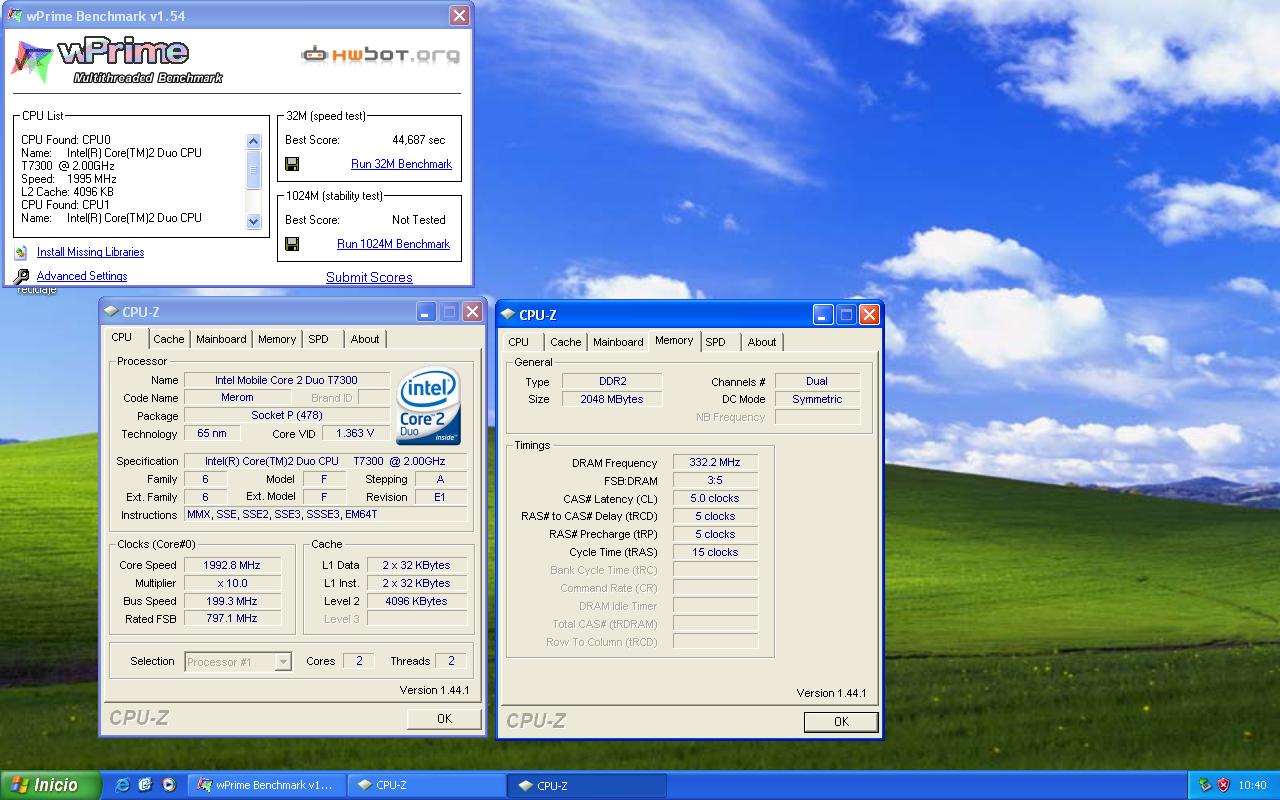Click the save icon beside Run 32M Benchmark
Viewport: 1280px width, 800px height.
292,164
